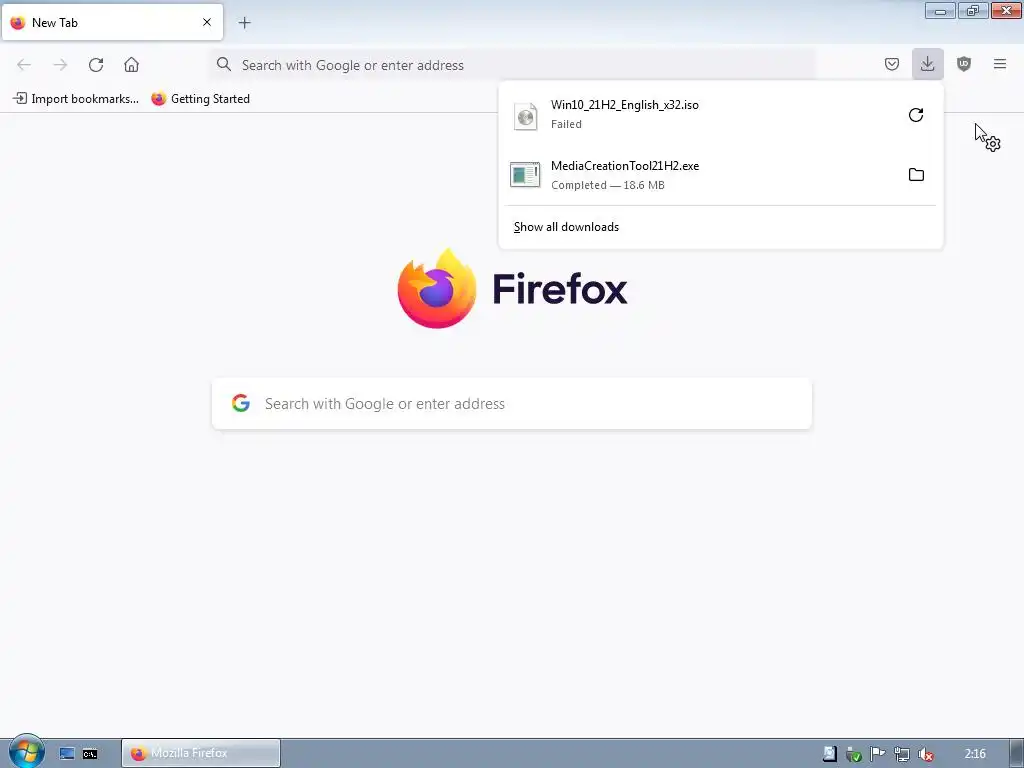Viewport: 1024px width, 768px height.
Task: Open the Save to Pocket icon
Action: pos(891,64)
